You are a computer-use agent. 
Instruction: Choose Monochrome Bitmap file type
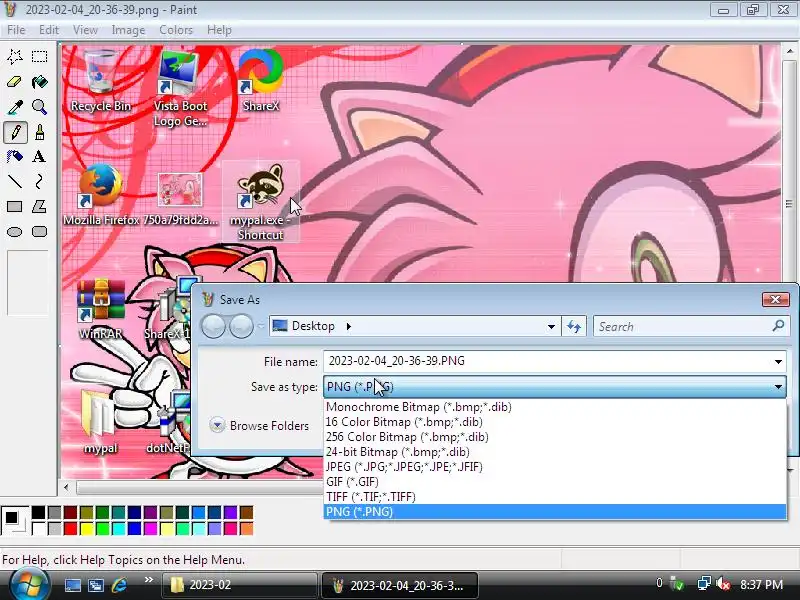tap(555, 407)
